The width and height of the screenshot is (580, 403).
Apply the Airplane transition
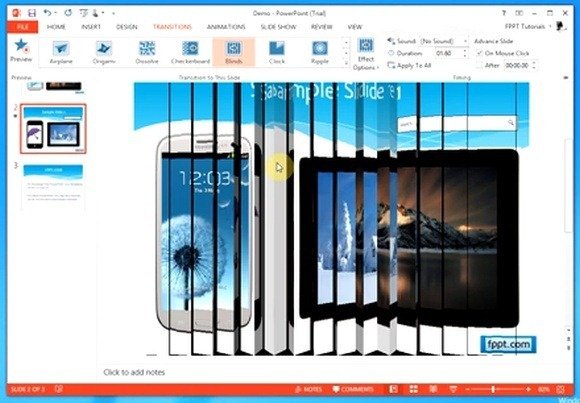[61, 52]
